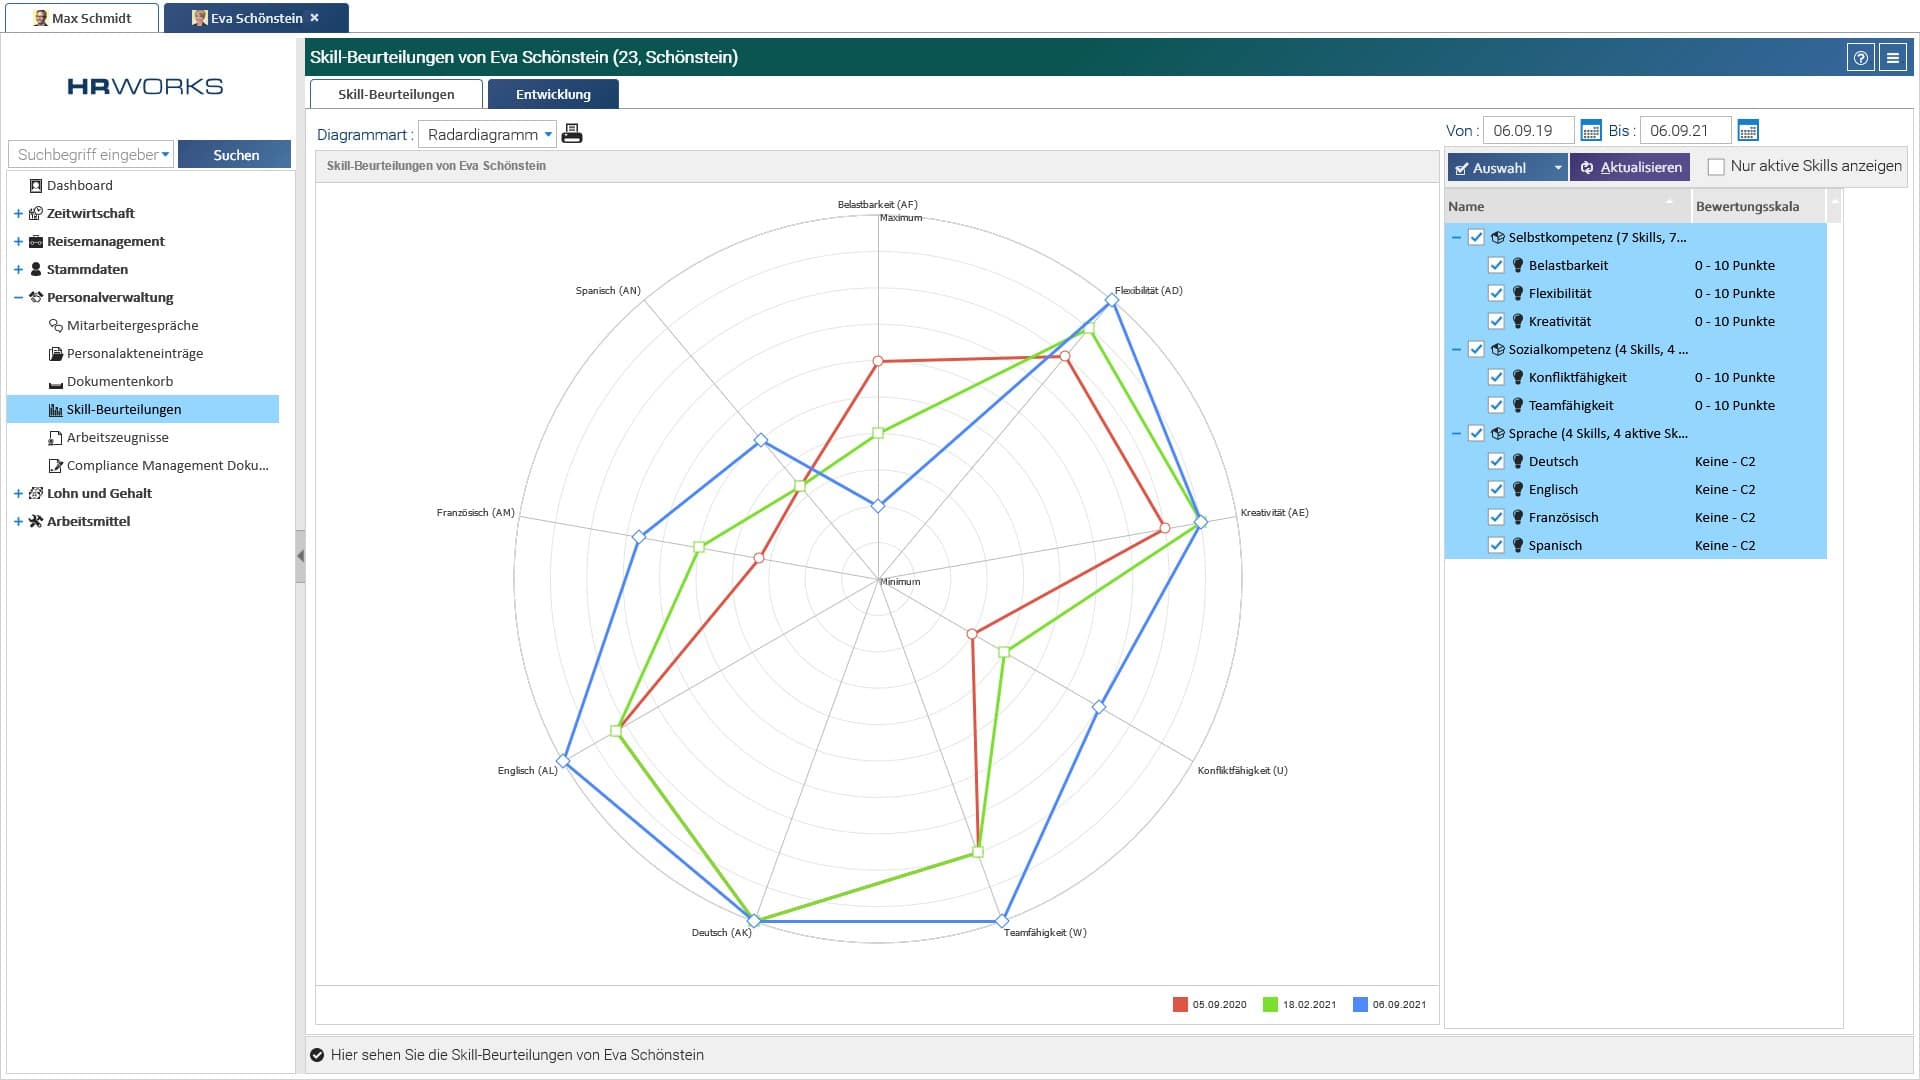Switch to the Skill-Beurteilungen tab
Screen dimensions: 1920x1080
396,93
